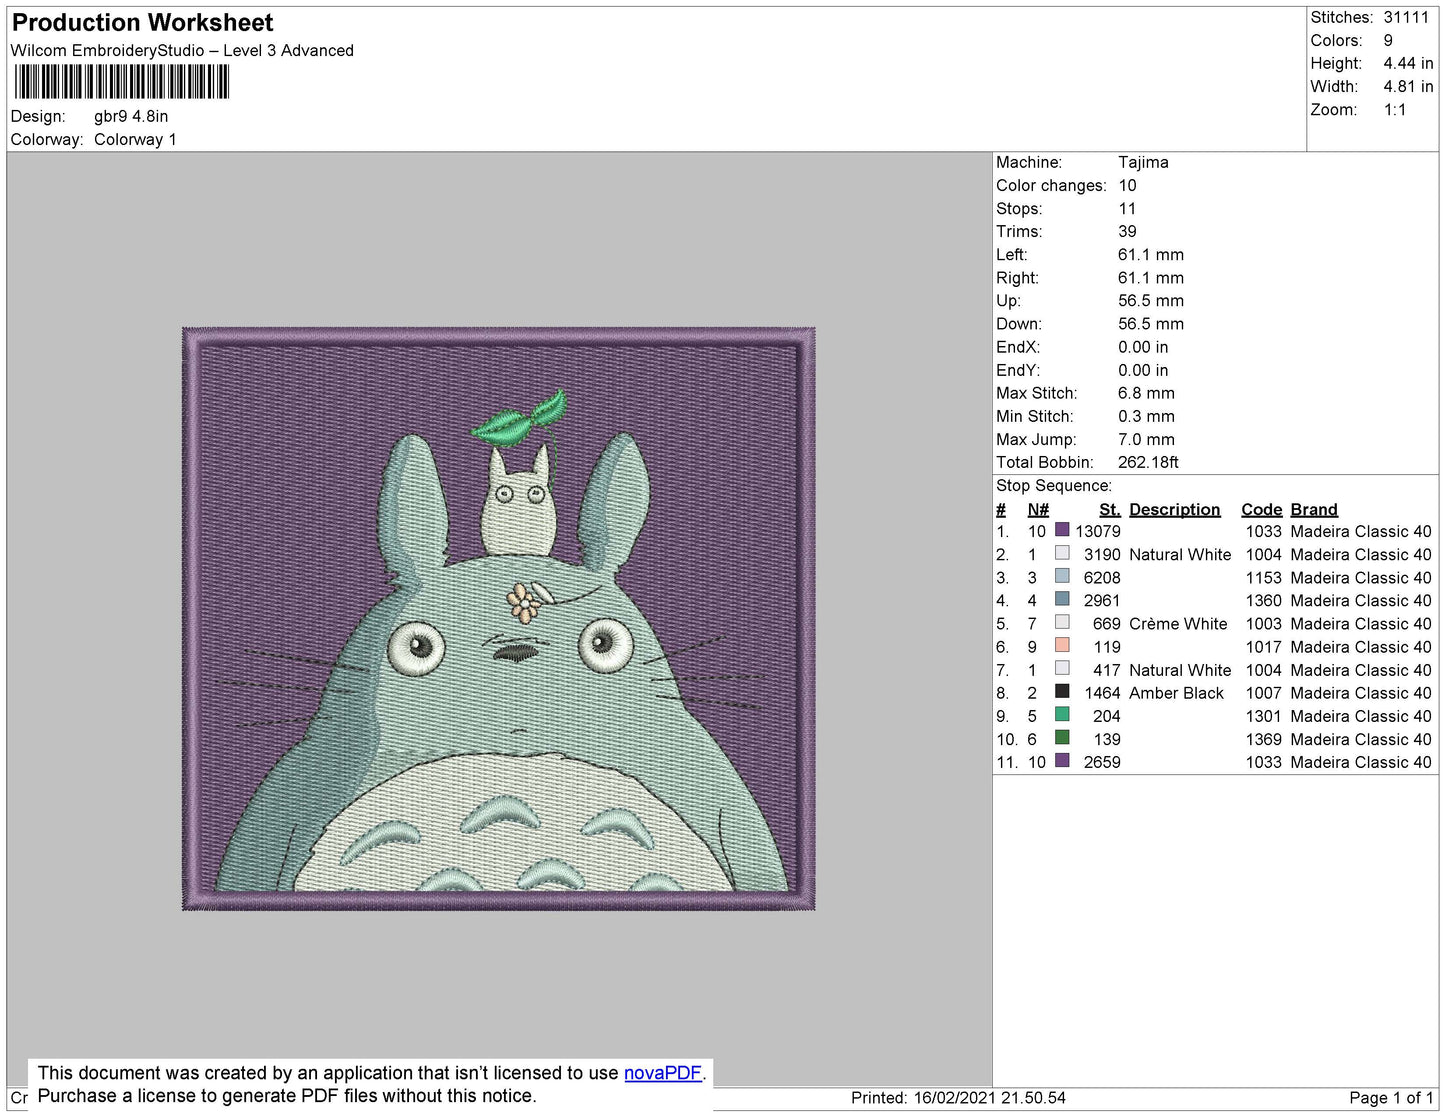
Task: Select the light blue swatch for thread 1153
Action: (x=1062, y=577)
